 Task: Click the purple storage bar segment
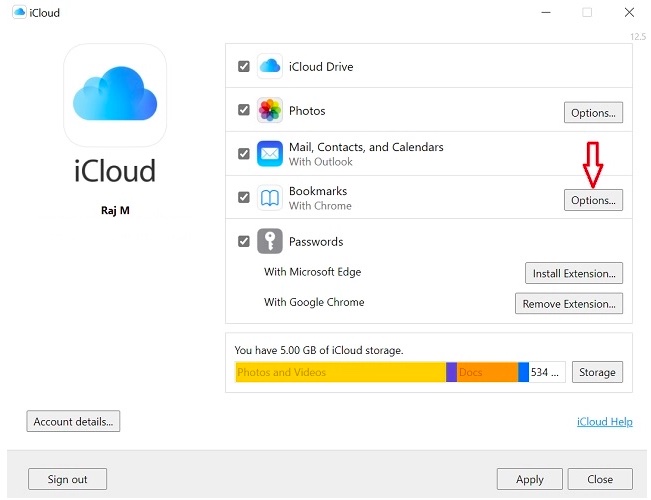pyautogui.click(x=452, y=372)
